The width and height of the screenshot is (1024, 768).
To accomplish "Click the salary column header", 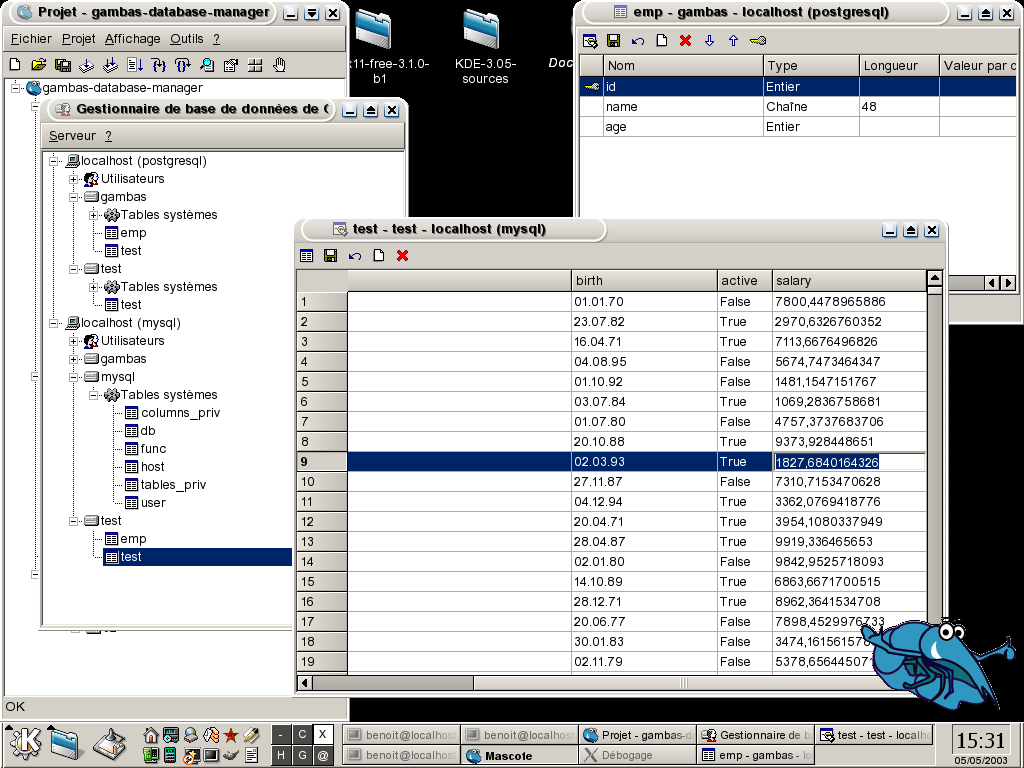I will click(849, 280).
